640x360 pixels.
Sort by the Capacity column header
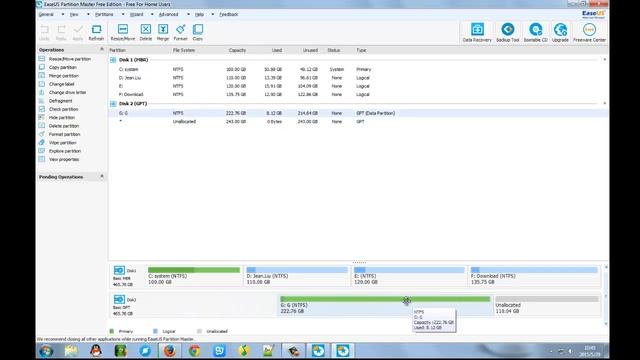click(x=237, y=50)
